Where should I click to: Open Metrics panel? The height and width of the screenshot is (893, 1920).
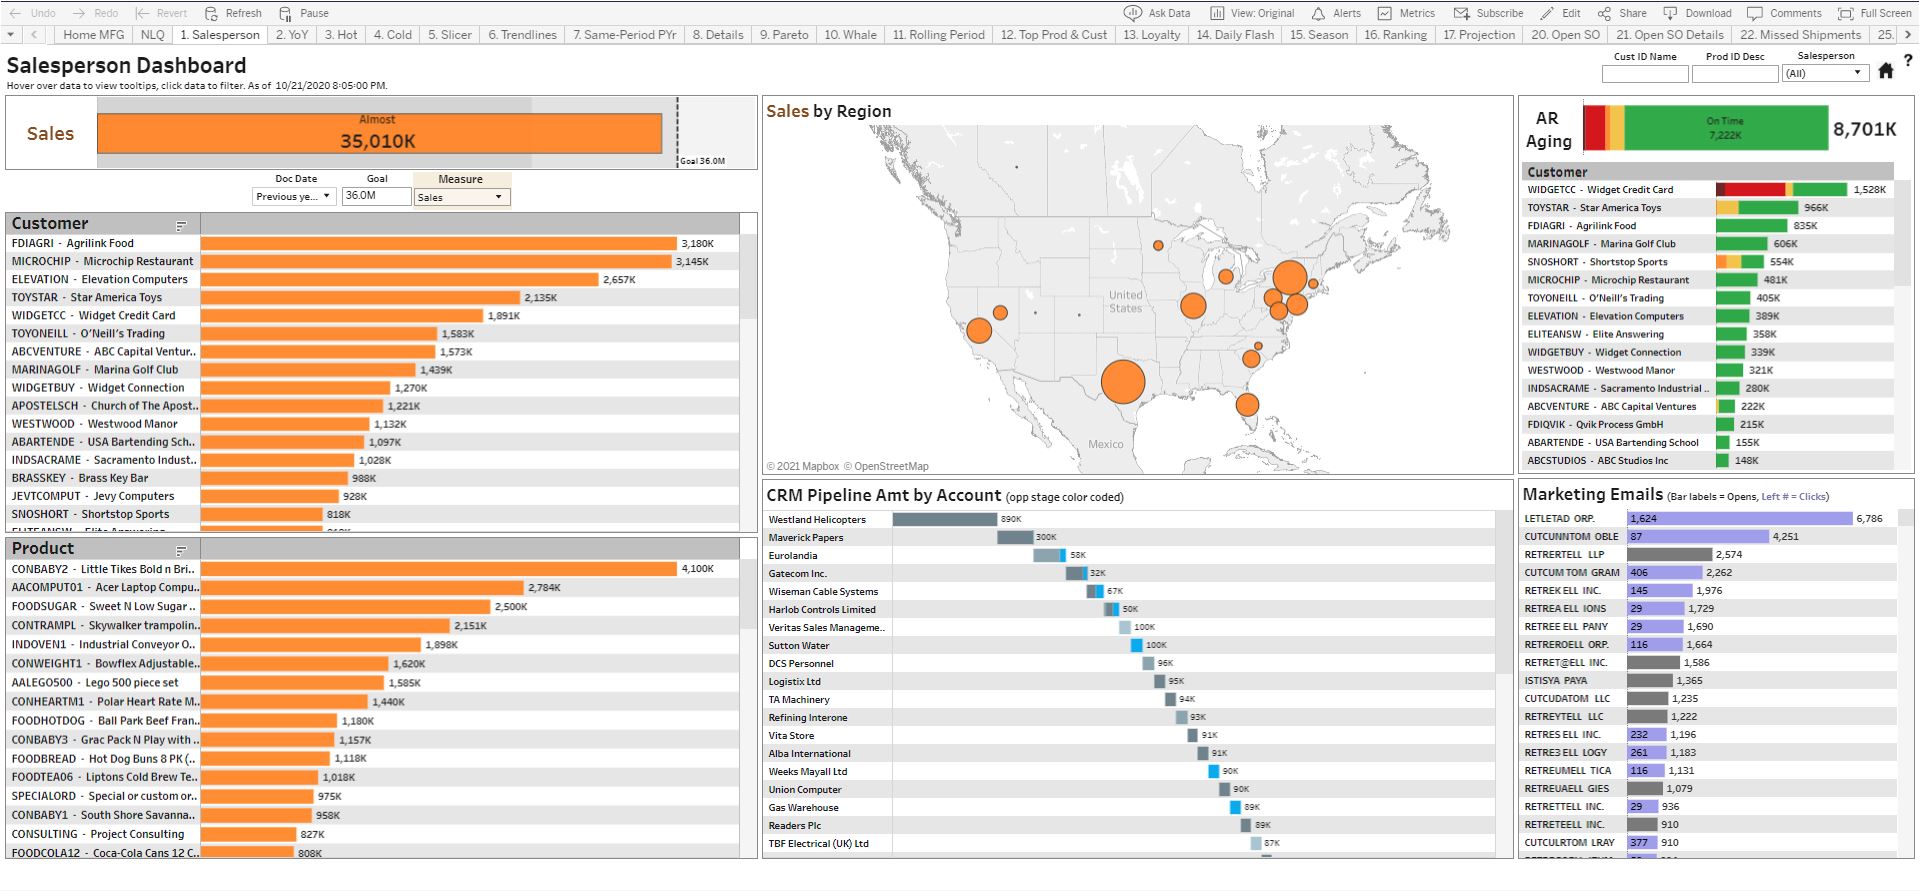(x=1406, y=13)
